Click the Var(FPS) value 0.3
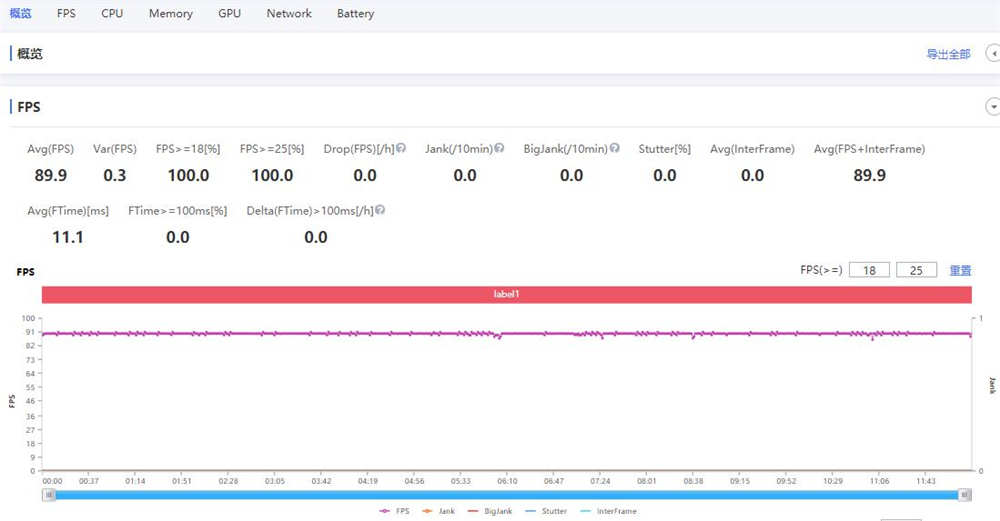The height and width of the screenshot is (521, 1000). point(115,175)
